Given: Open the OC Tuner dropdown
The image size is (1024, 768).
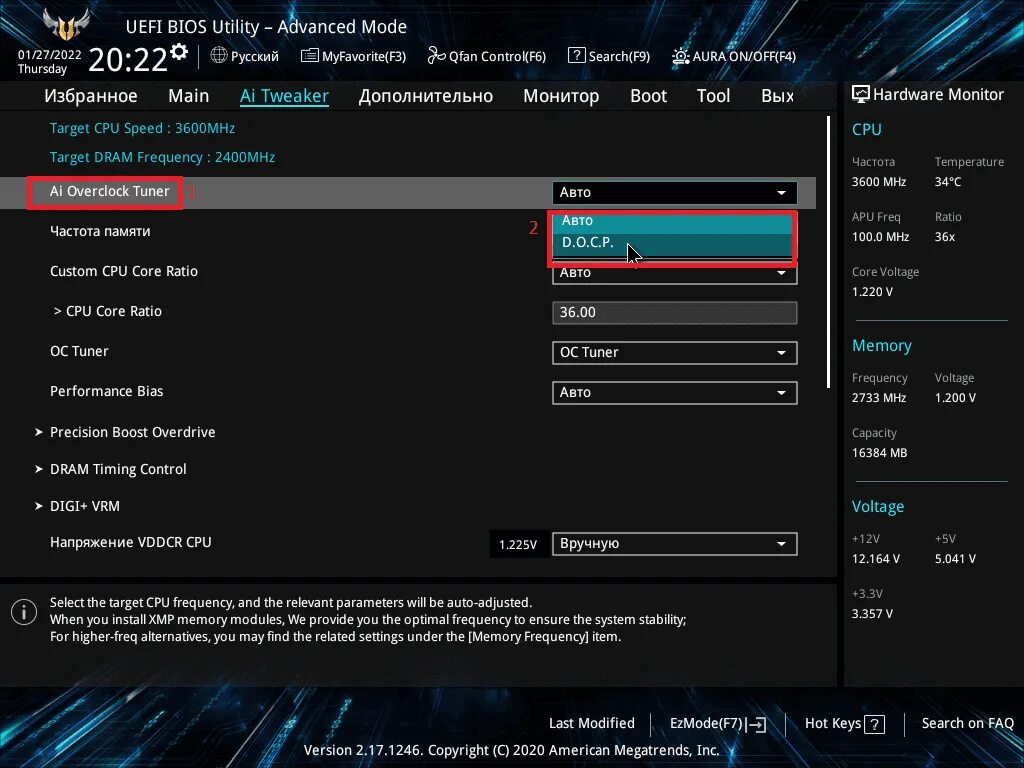Looking at the screenshot, I should (x=675, y=353).
